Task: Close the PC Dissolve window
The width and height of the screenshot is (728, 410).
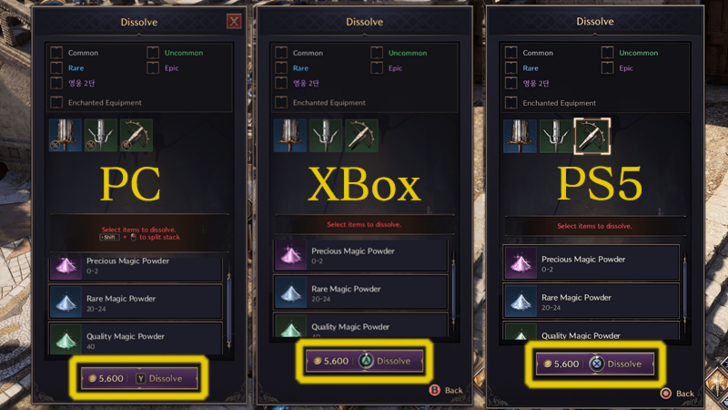Action: point(234,21)
